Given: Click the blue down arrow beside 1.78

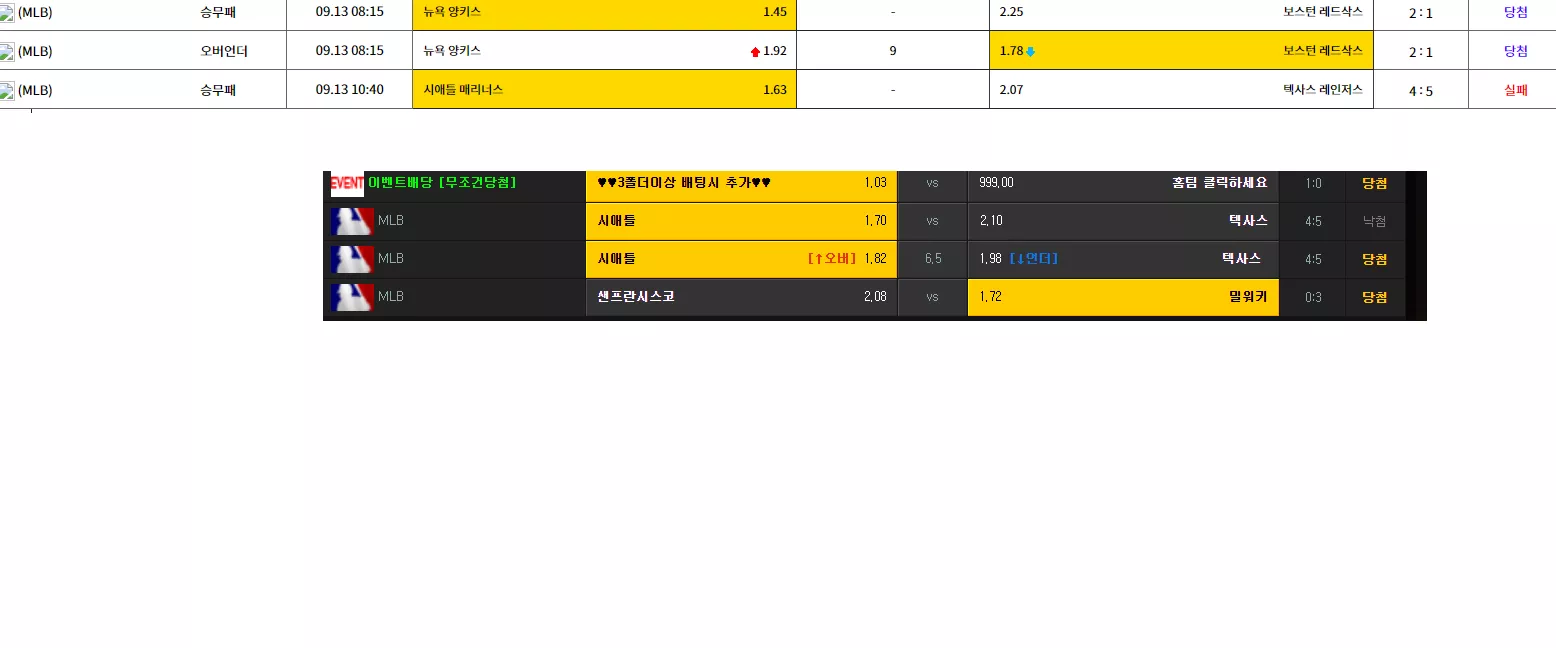Looking at the screenshot, I should pos(1030,51).
